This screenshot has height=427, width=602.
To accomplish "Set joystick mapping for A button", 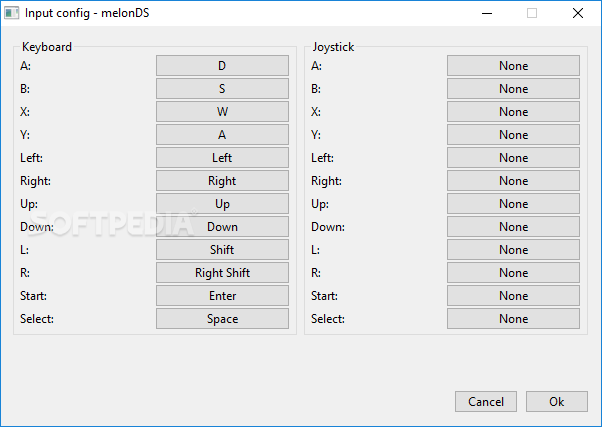I will coord(513,66).
